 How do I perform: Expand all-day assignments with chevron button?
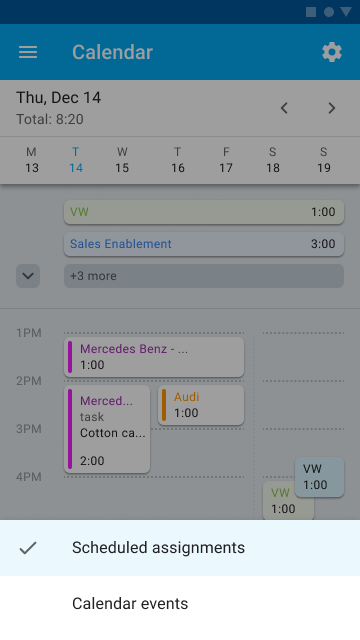tap(28, 276)
